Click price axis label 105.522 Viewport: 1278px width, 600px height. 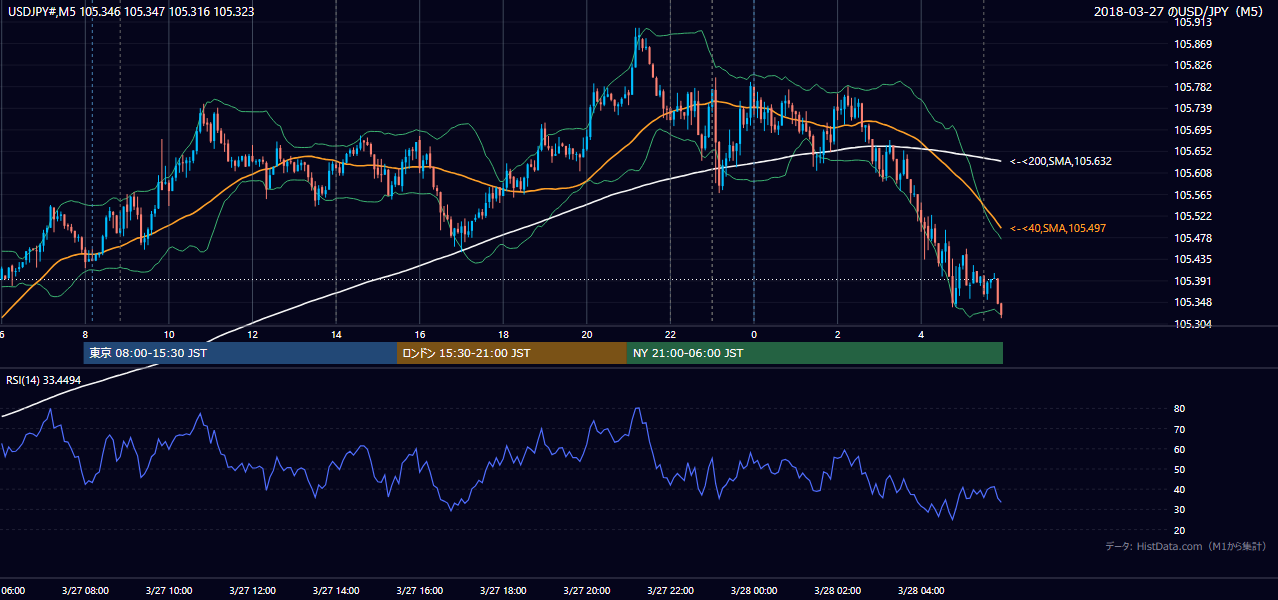pyautogui.click(x=1192, y=216)
